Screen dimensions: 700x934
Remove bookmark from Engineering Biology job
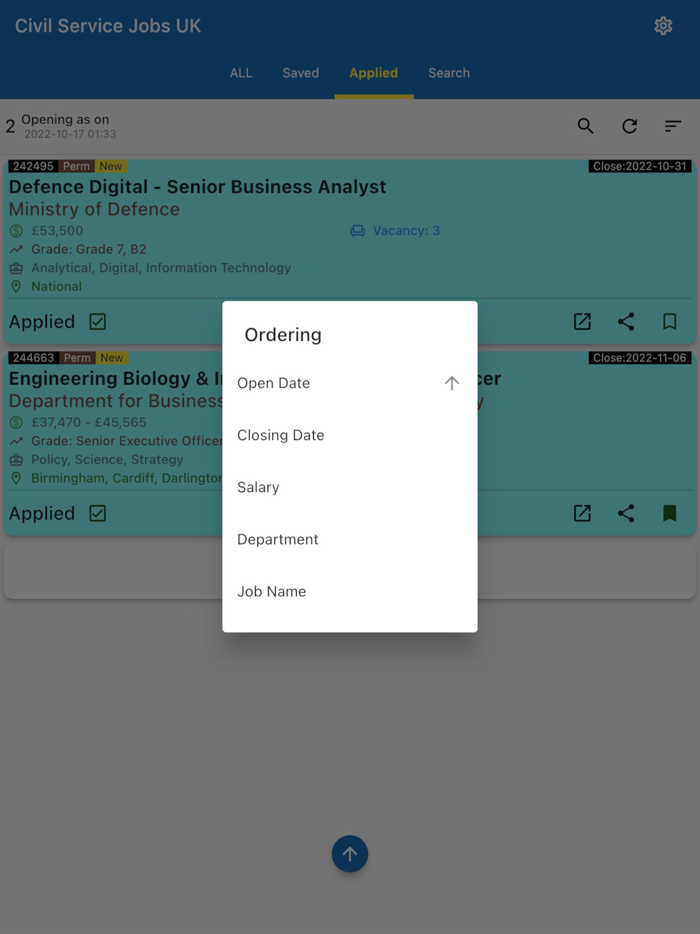[670, 513]
